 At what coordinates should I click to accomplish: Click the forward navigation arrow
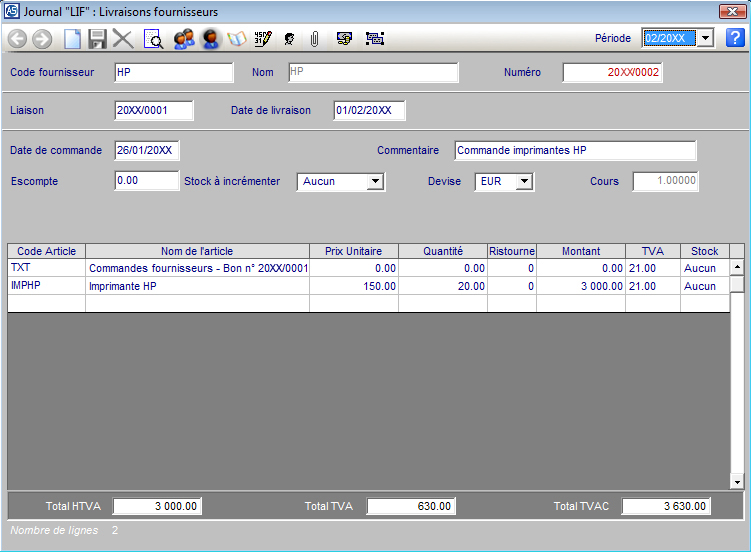[x=42, y=39]
